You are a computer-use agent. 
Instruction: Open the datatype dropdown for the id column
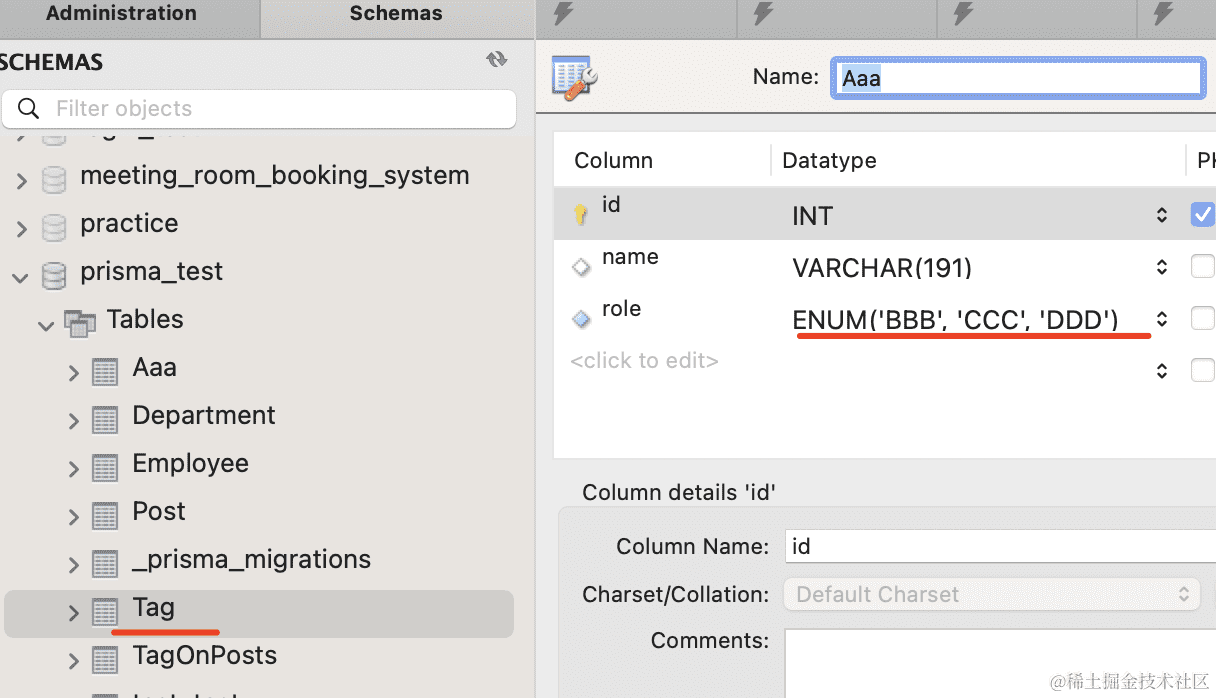(x=1161, y=215)
